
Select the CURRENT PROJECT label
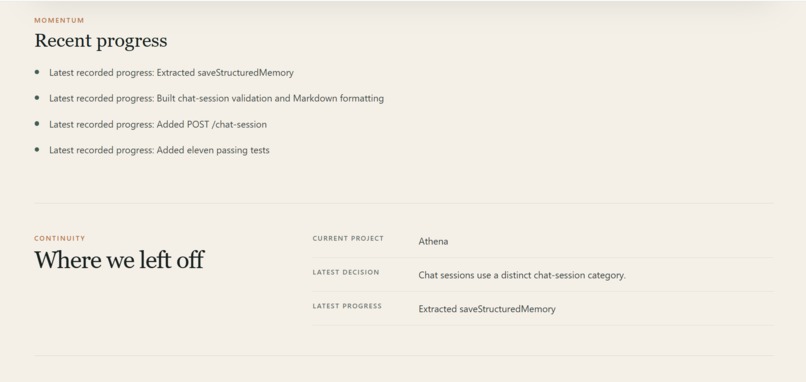coord(348,239)
